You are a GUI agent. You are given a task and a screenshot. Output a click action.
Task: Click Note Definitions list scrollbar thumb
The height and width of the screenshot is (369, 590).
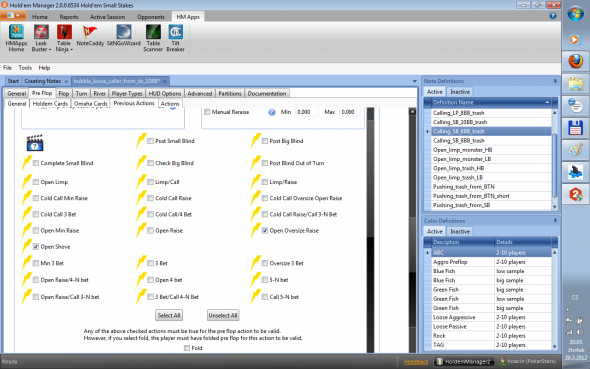[x=554, y=165]
